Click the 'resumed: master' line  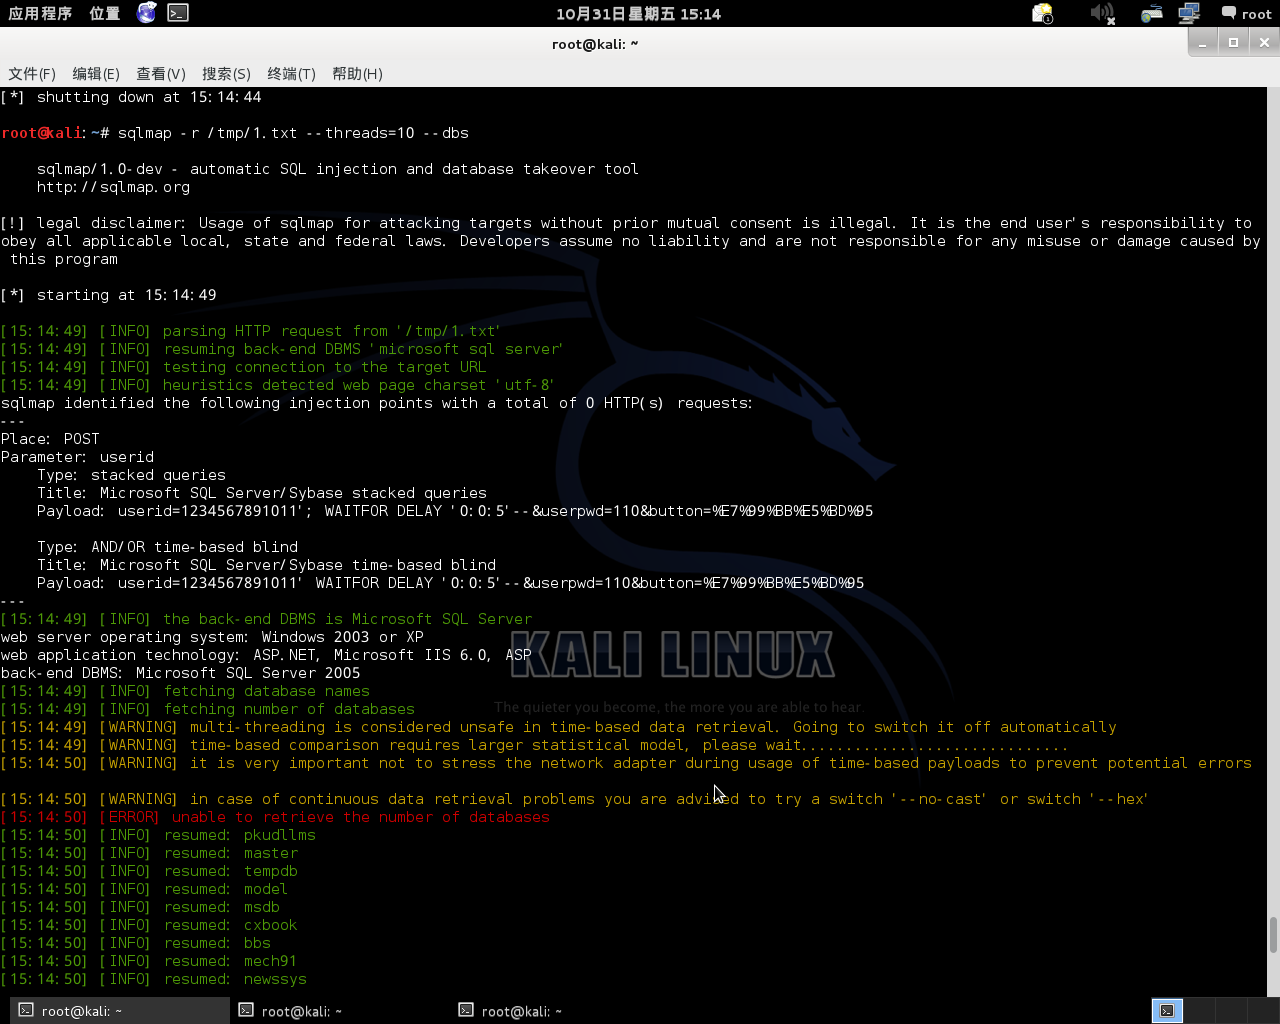coord(149,853)
